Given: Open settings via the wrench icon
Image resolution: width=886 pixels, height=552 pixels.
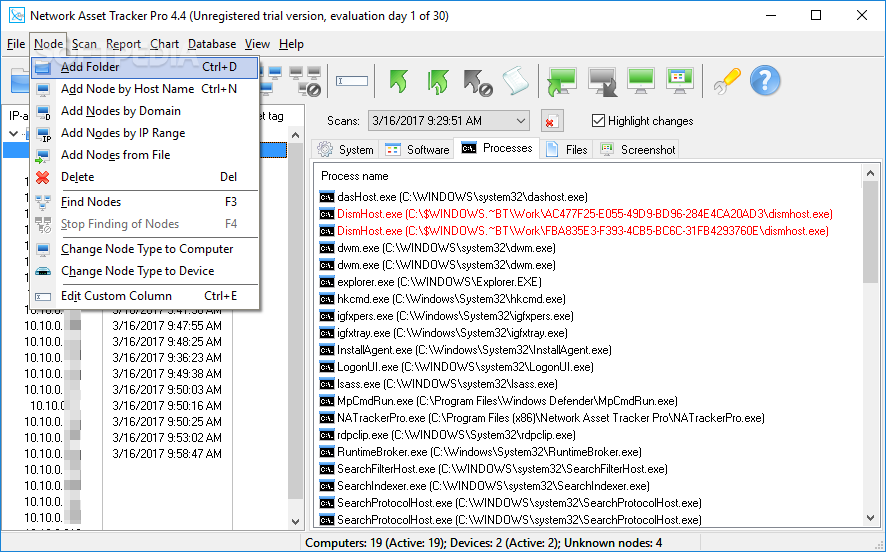Looking at the screenshot, I should pyautogui.click(x=727, y=81).
